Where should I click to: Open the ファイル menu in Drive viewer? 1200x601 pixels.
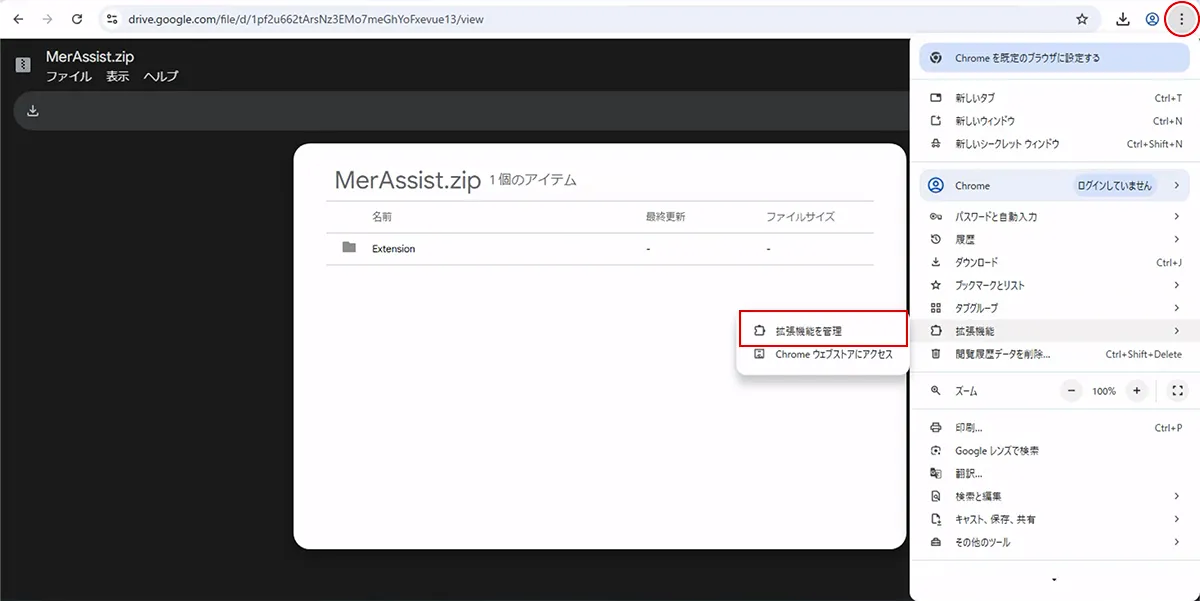click(69, 76)
